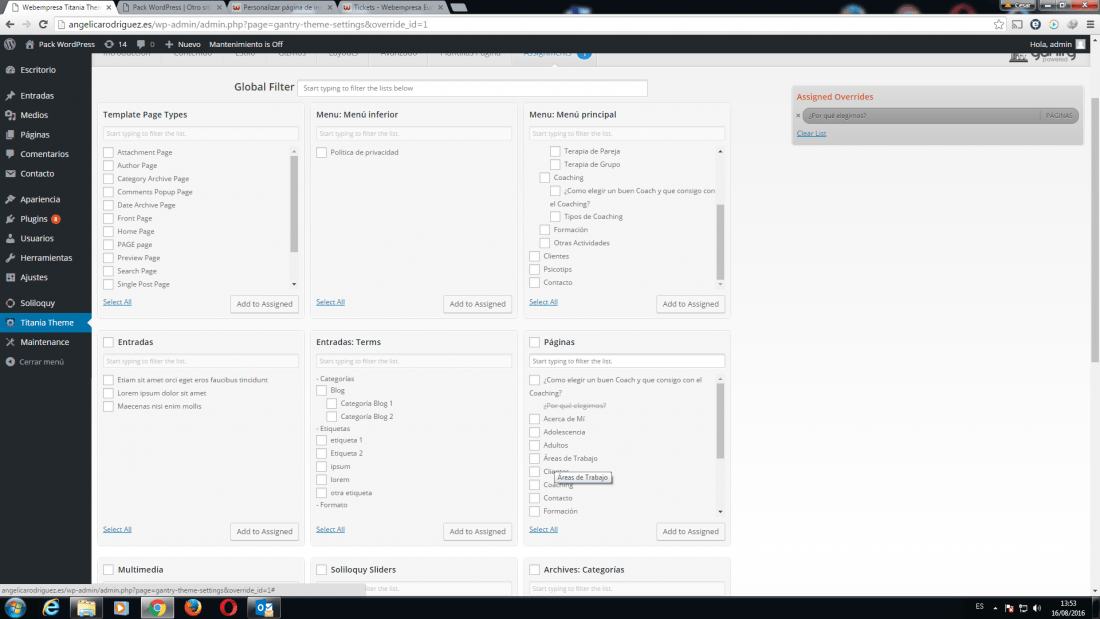Select All in Entradas panel

[117, 529]
